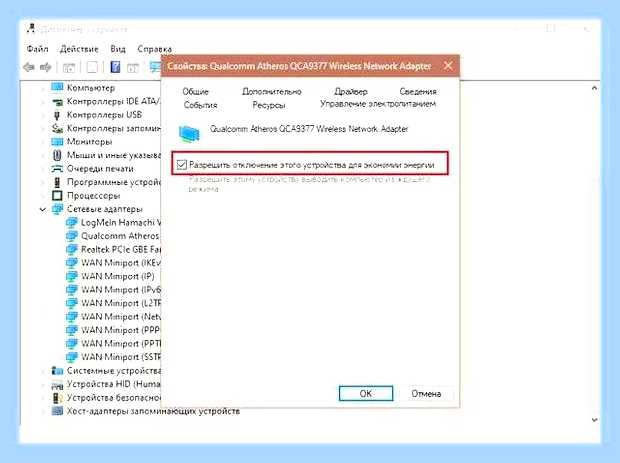Close the Properties dialog with X
Viewport: 620px width, 463px height.
pyautogui.click(x=448, y=66)
